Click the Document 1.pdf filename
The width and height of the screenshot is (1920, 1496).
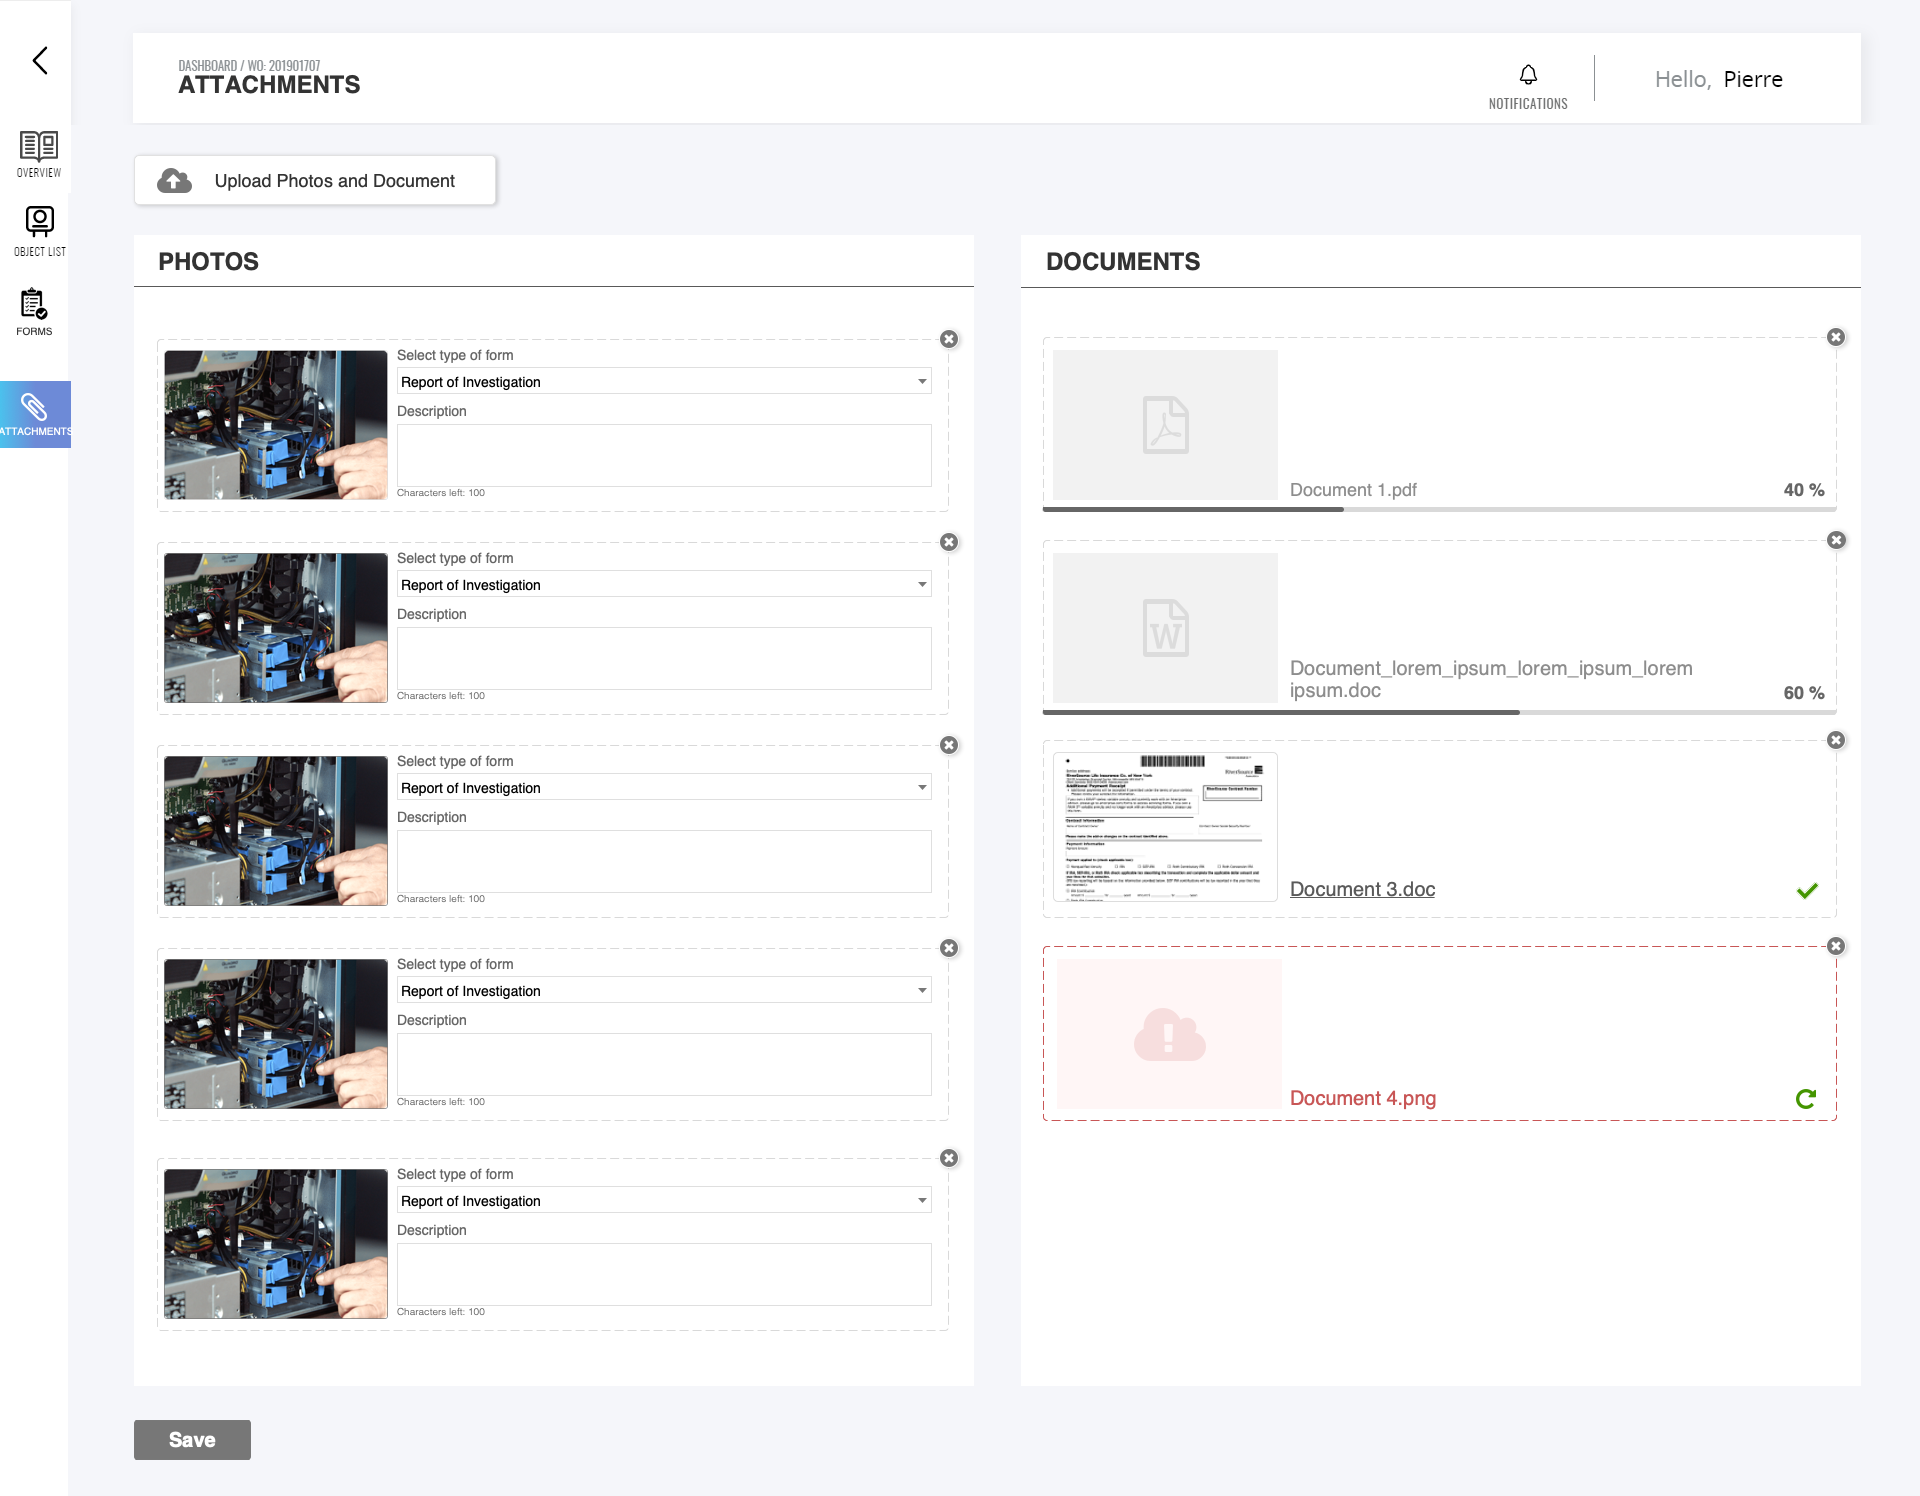[1353, 490]
